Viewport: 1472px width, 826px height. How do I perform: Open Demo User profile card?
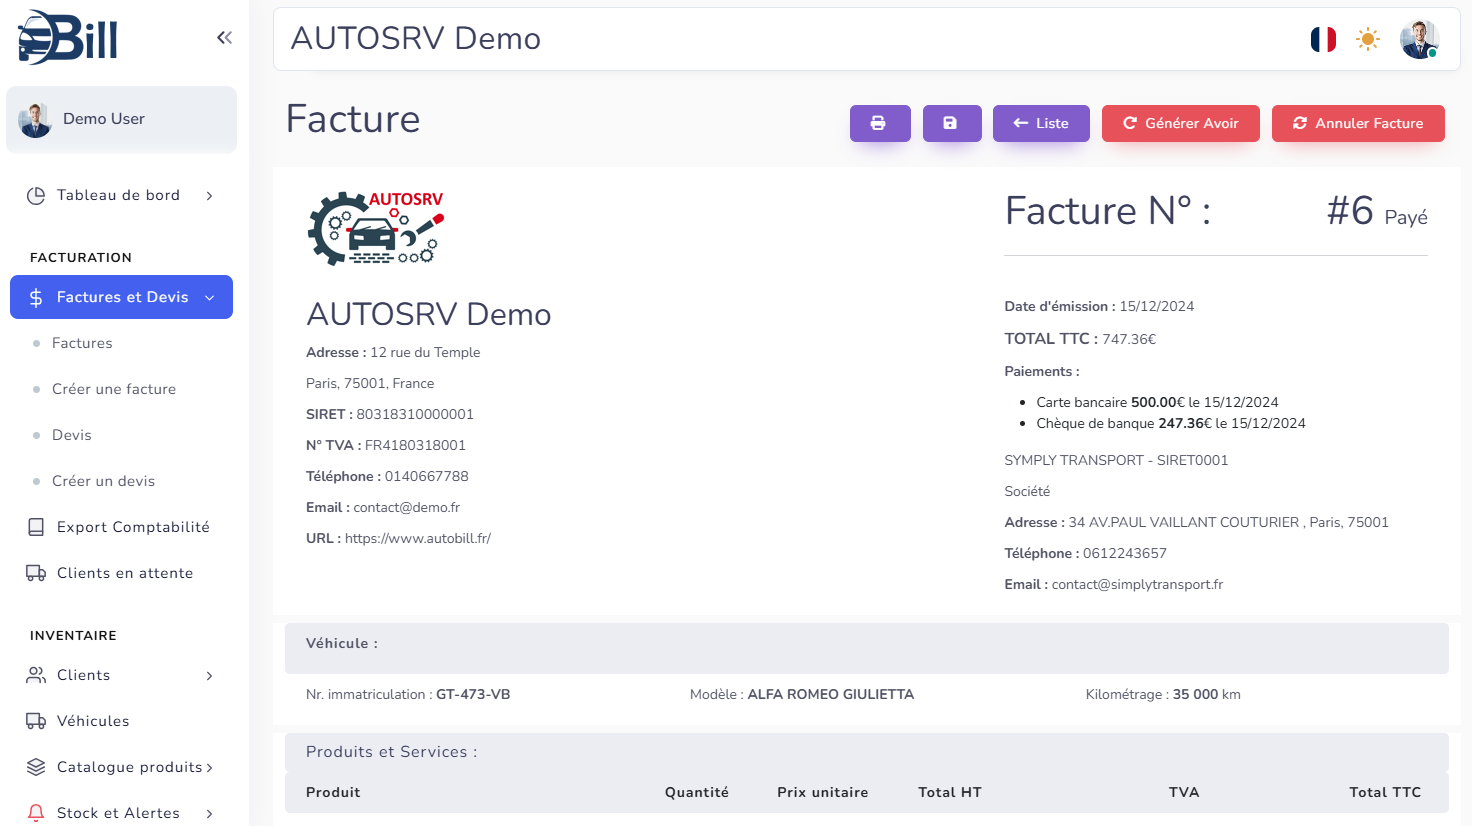pyautogui.click(x=121, y=119)
